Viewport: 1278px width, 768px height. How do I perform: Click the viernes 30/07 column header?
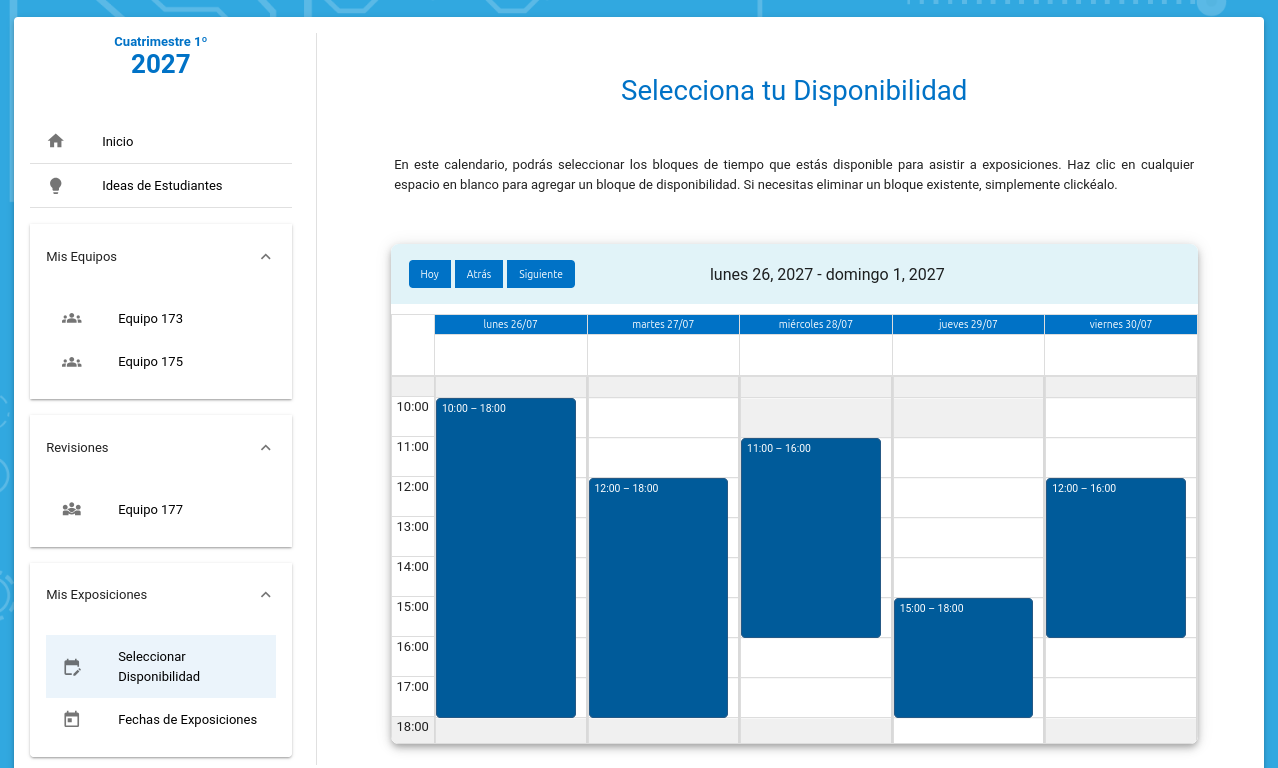pyautogui.click(x=1120, y=324)
